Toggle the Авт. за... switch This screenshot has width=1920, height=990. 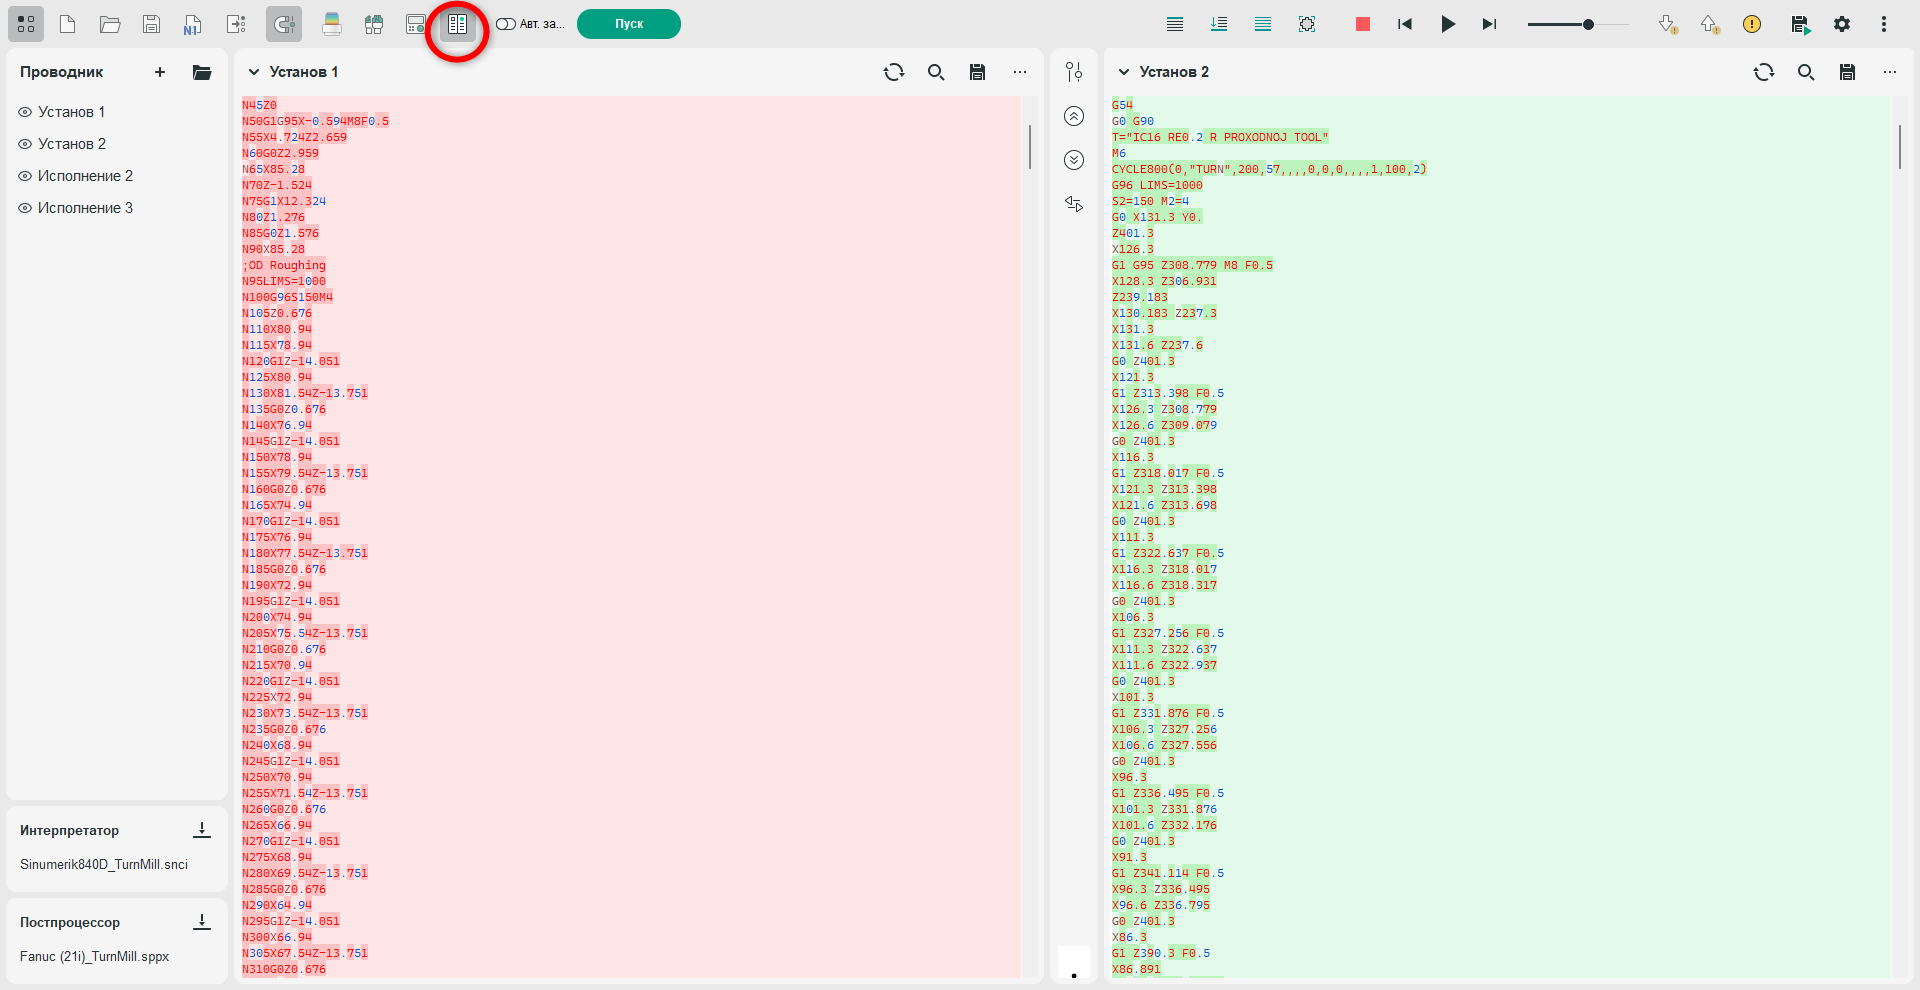tap(506, 24)
